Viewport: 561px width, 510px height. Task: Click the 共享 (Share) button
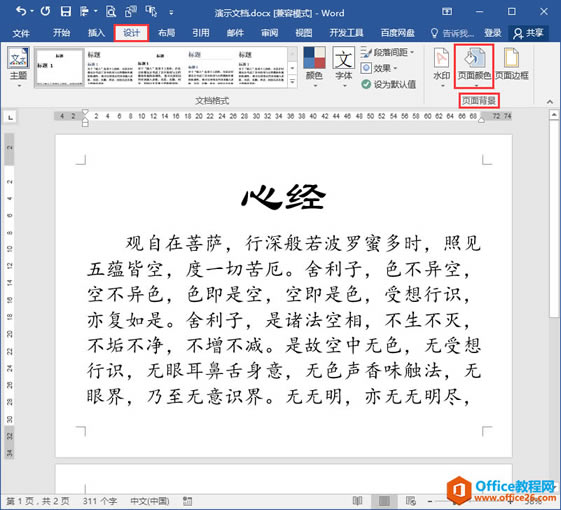[528, 33]
